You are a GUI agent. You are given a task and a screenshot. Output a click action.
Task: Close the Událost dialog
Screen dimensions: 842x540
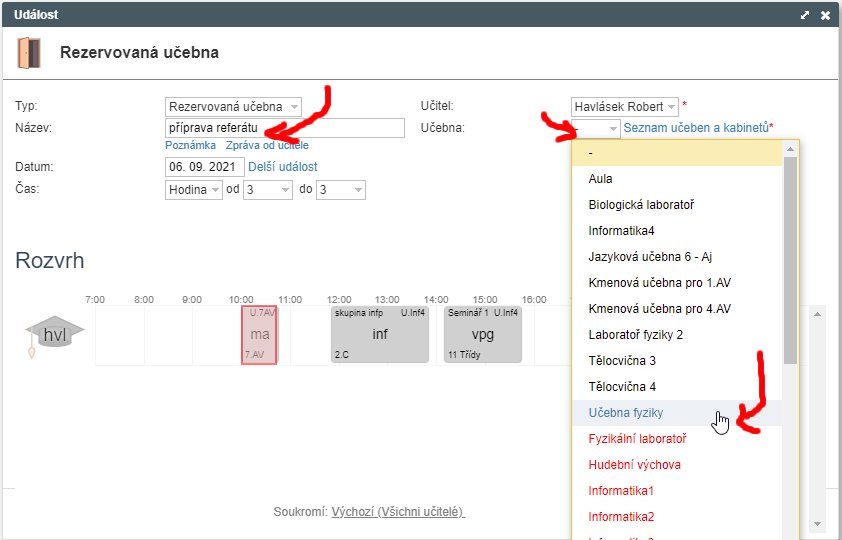click(x=825, y=15)
